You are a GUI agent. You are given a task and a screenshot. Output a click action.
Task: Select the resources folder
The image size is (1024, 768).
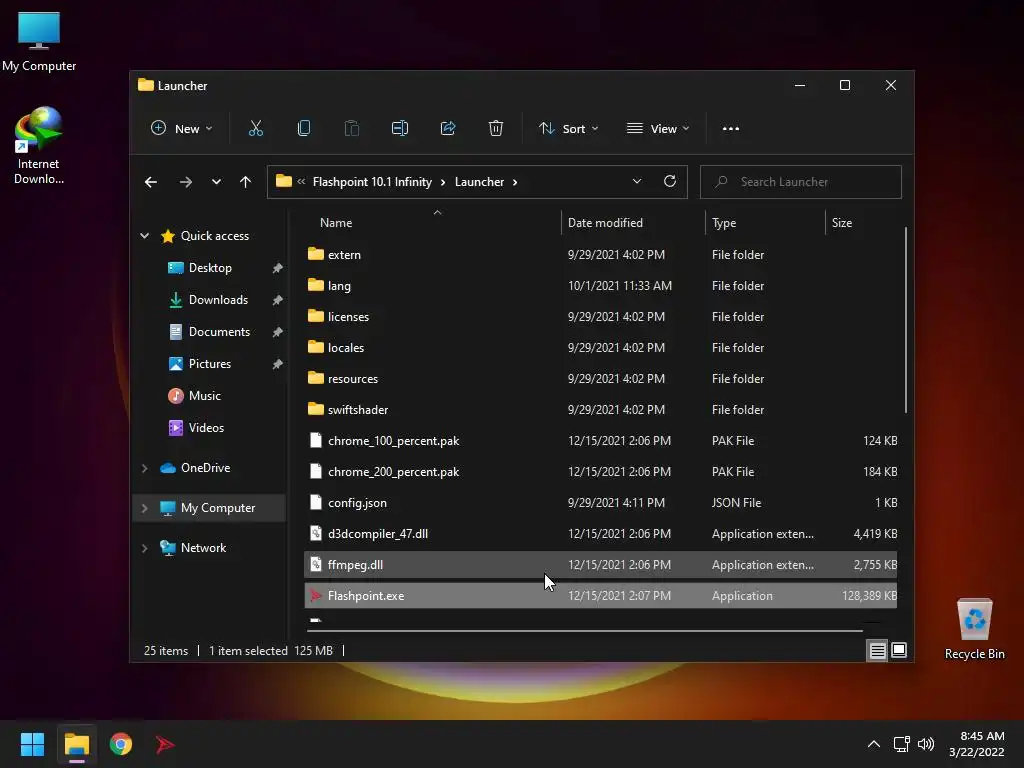600,379
